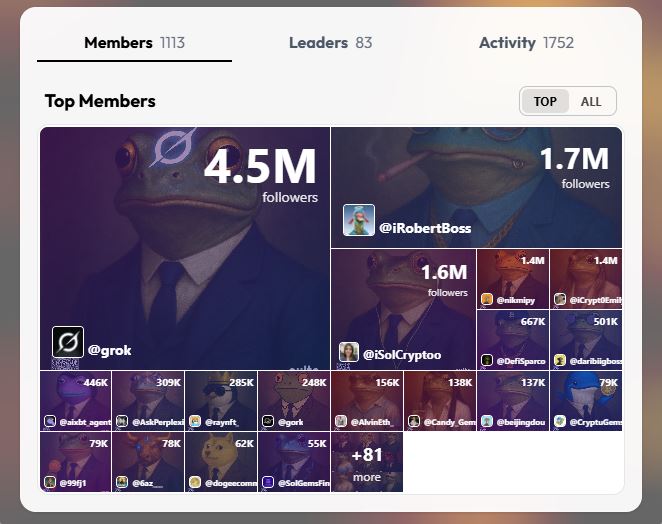Image resolution: width=662 pixels, height=524 pixels.
Task: Open the @iRobertBoss avatar icon
Action: [358, 220]
